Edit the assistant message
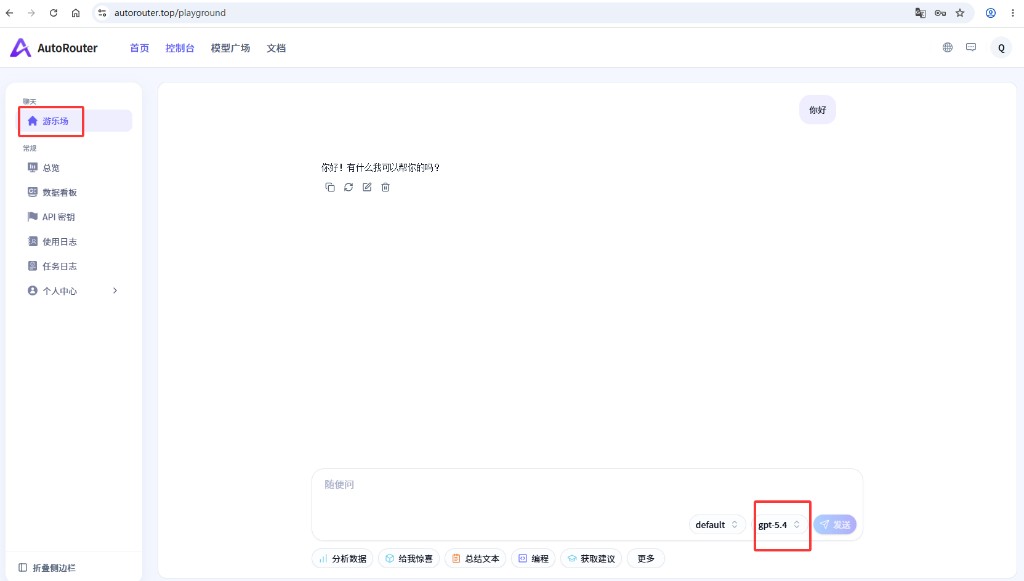Image resolution: width=1024 pixels, height=581 pixels. tap(367, 187)
